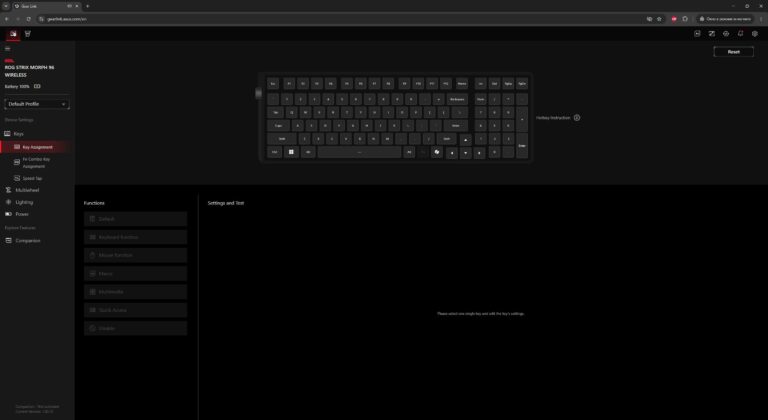Screen dimensions: 768x420
Task: Click the Hotkey Instruction info icon
Action: pos(577,118)
